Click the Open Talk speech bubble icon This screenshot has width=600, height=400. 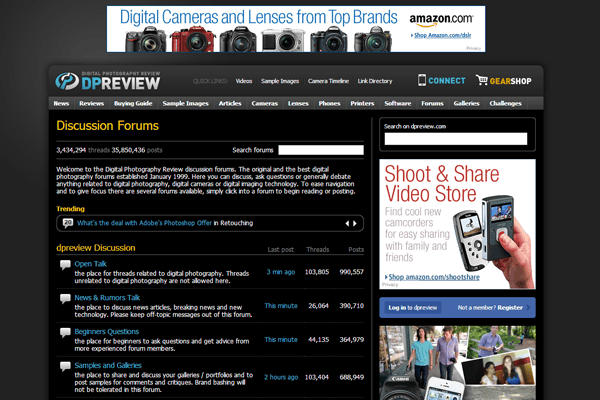[65, 264]
